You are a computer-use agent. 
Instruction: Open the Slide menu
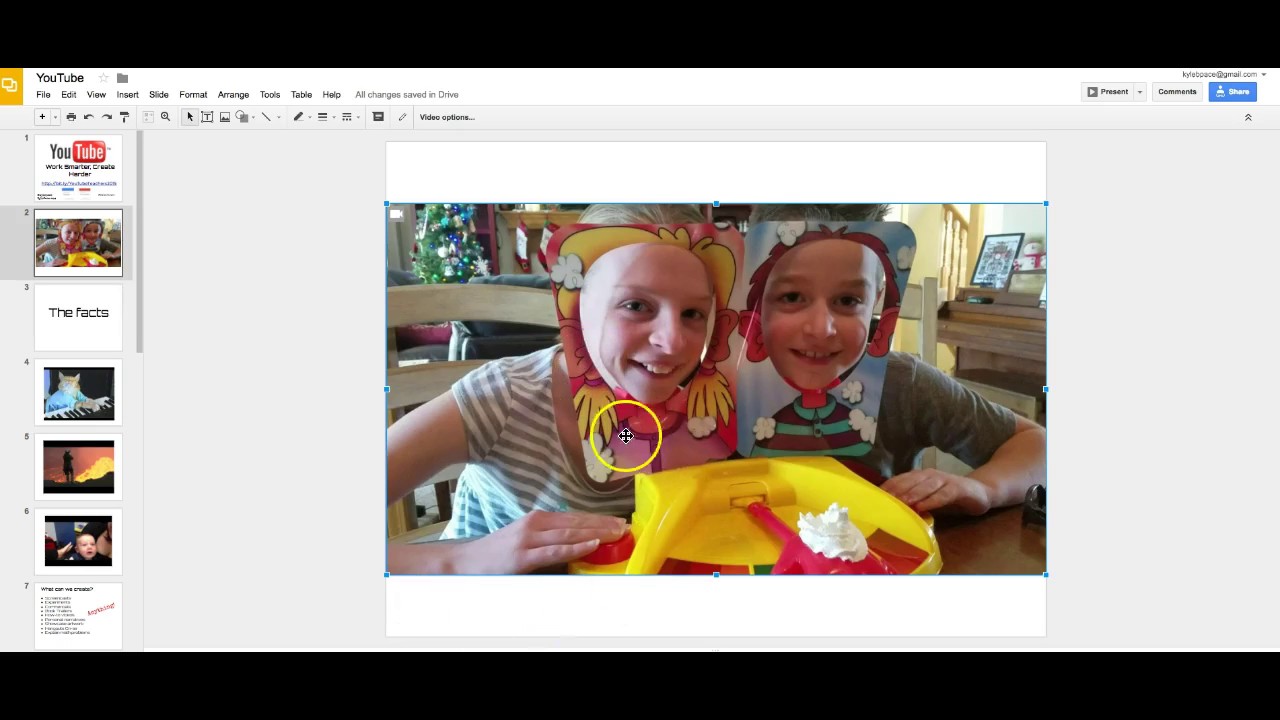pos(158,95)
